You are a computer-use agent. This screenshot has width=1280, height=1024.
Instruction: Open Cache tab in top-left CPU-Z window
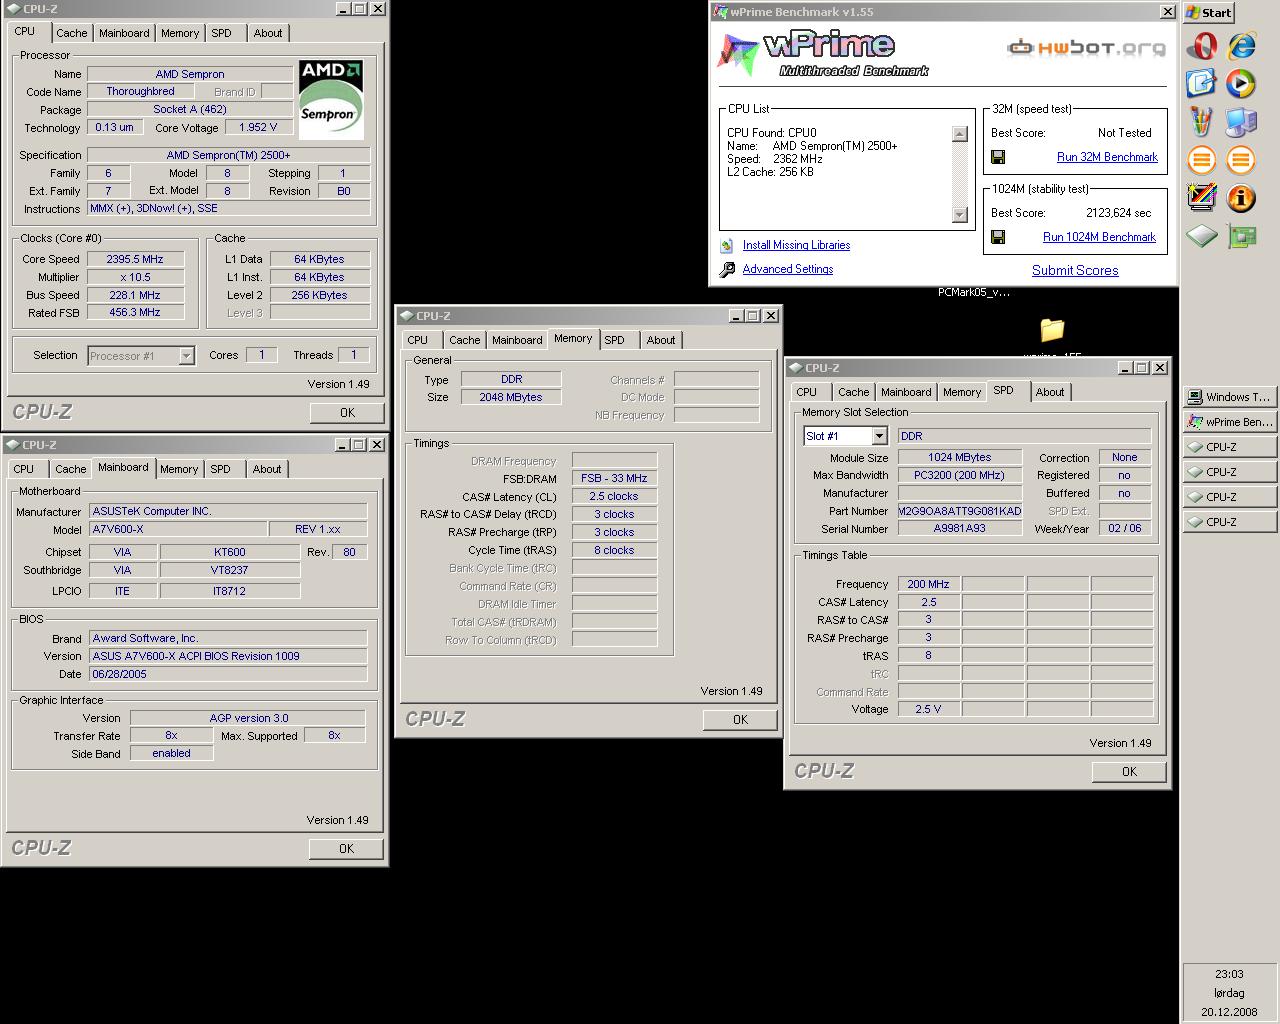pyautogui.click(x=71, y=33)
